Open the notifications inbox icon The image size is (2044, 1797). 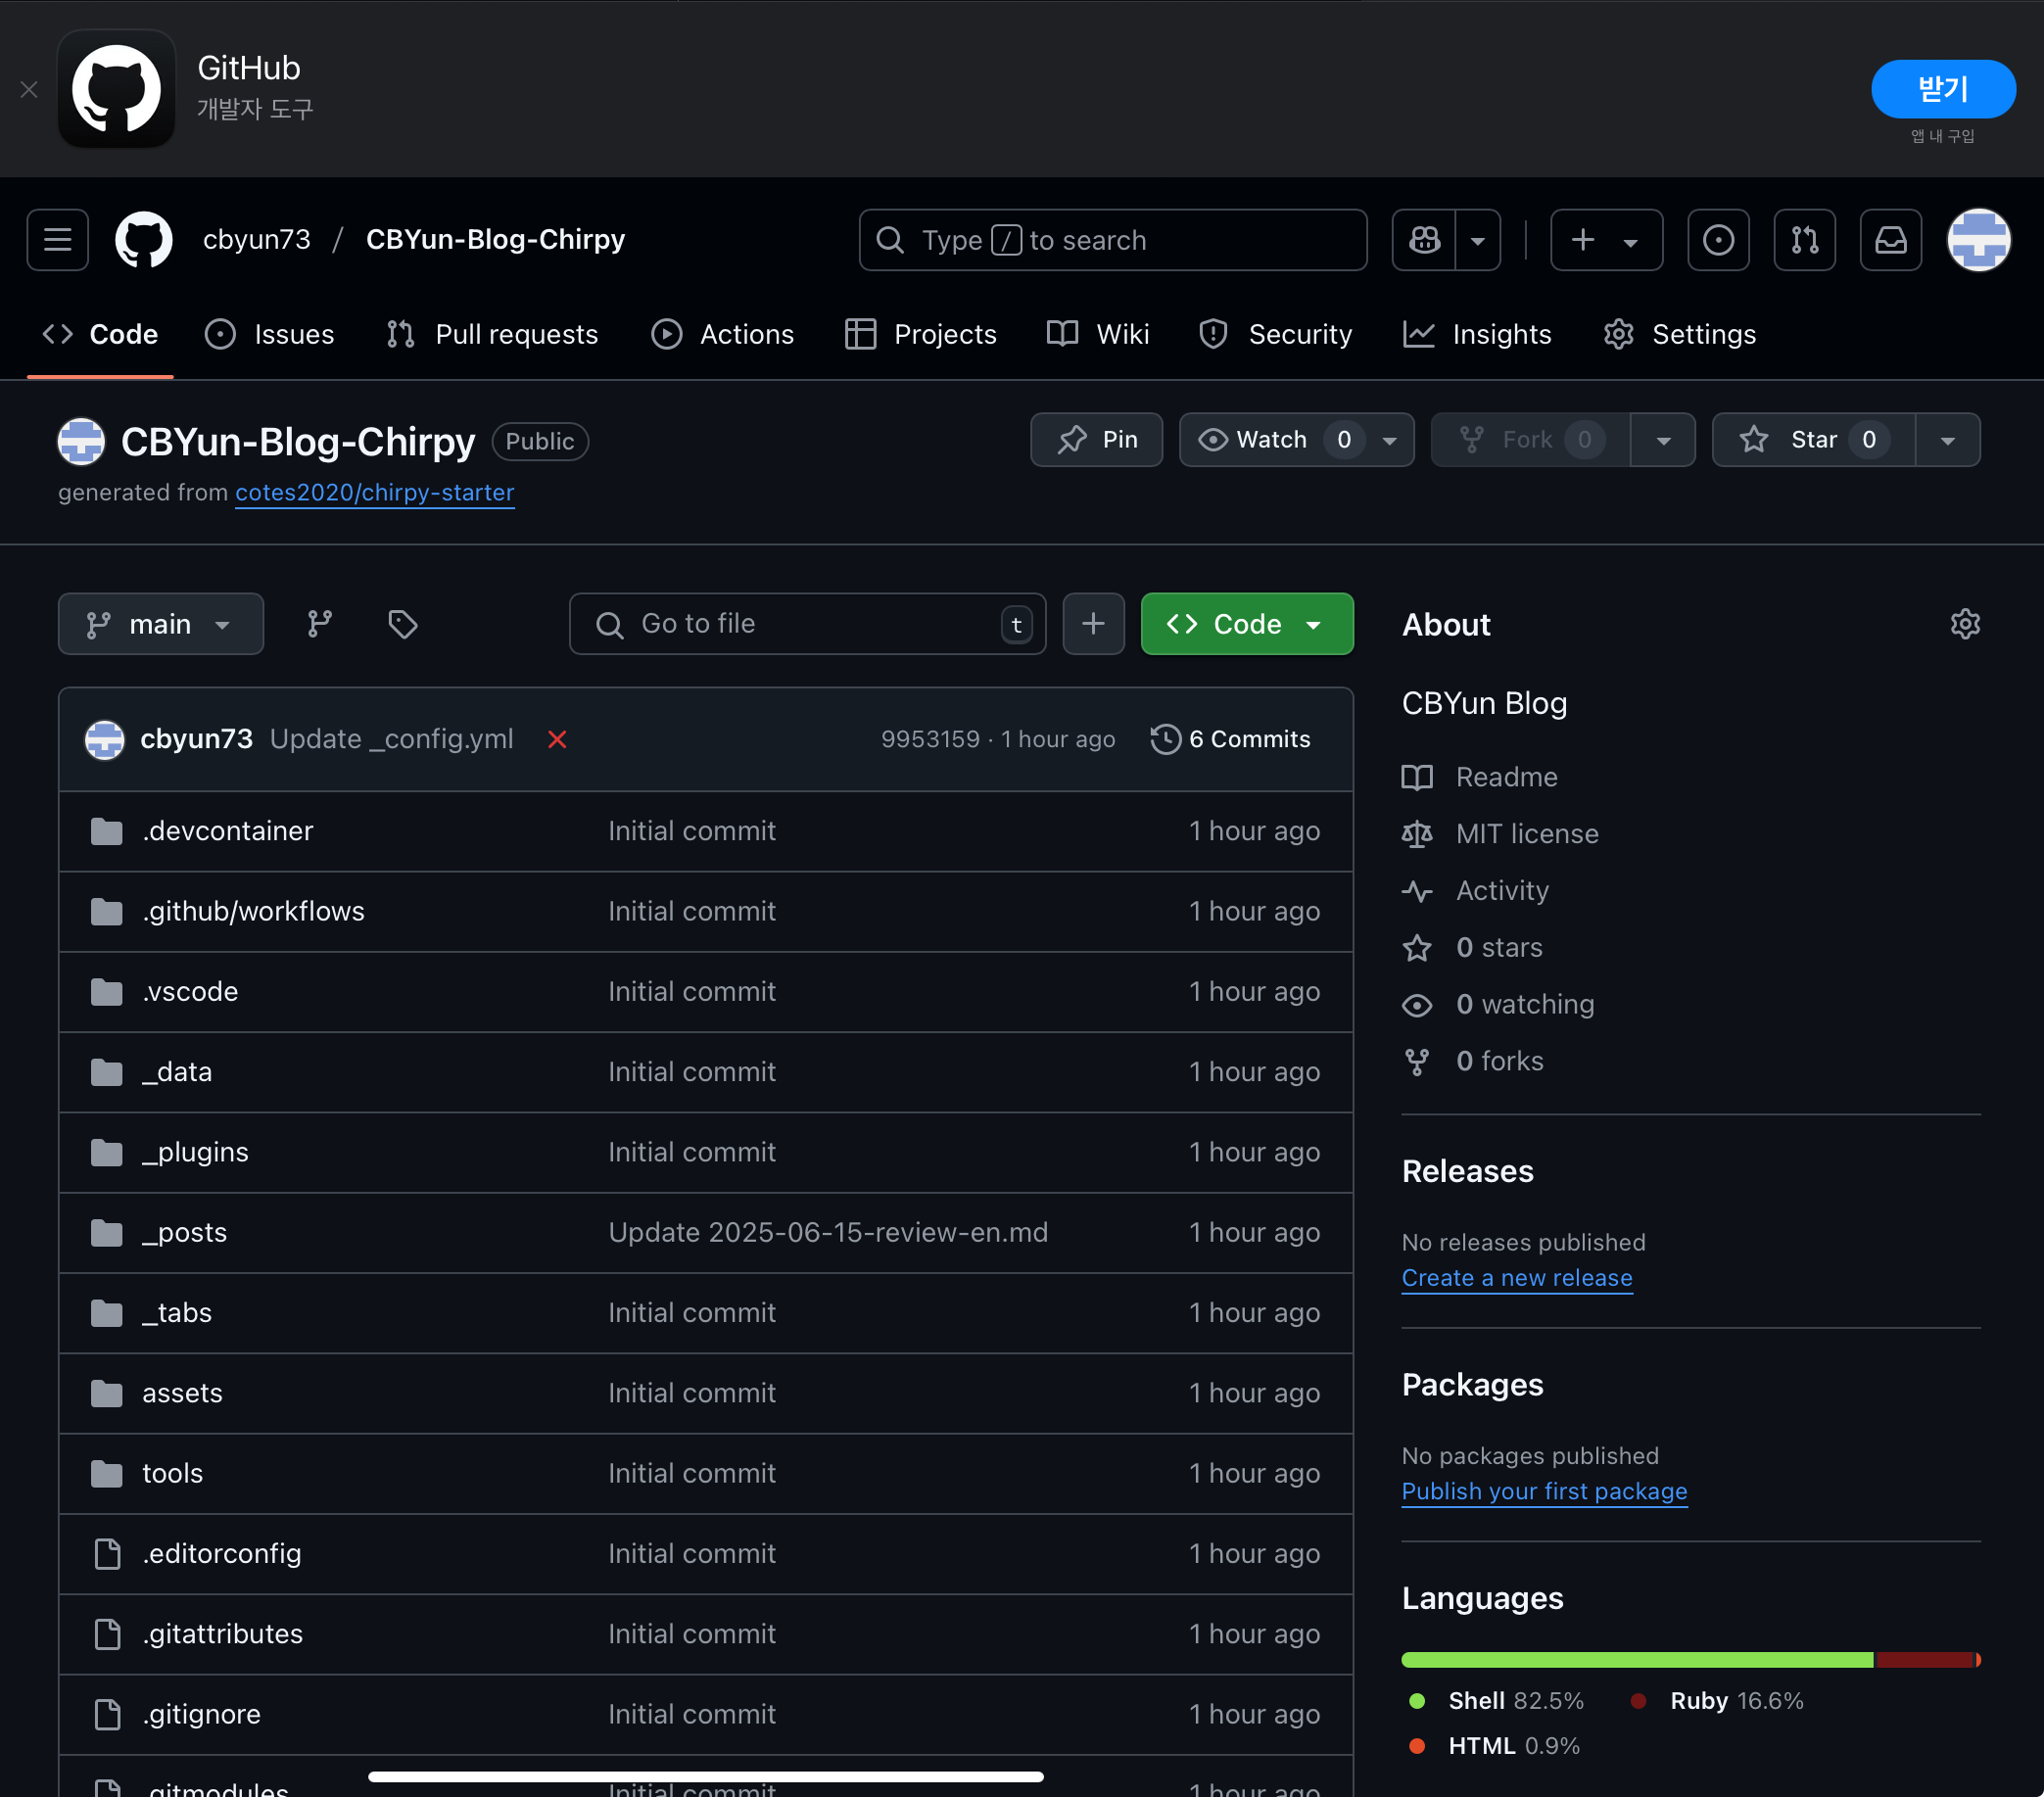(x=1890, y=240)
